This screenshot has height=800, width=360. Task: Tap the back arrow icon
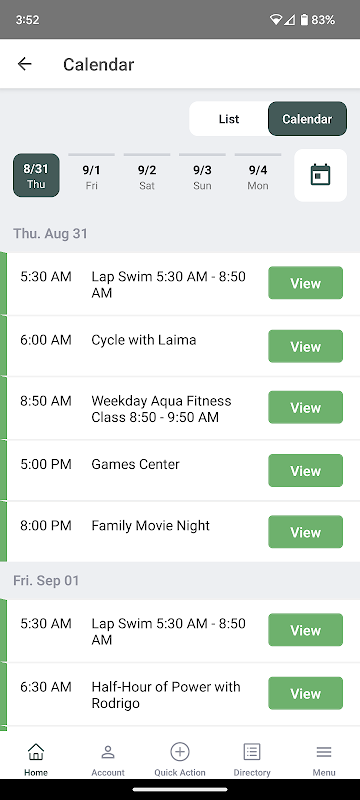[24, 64]
